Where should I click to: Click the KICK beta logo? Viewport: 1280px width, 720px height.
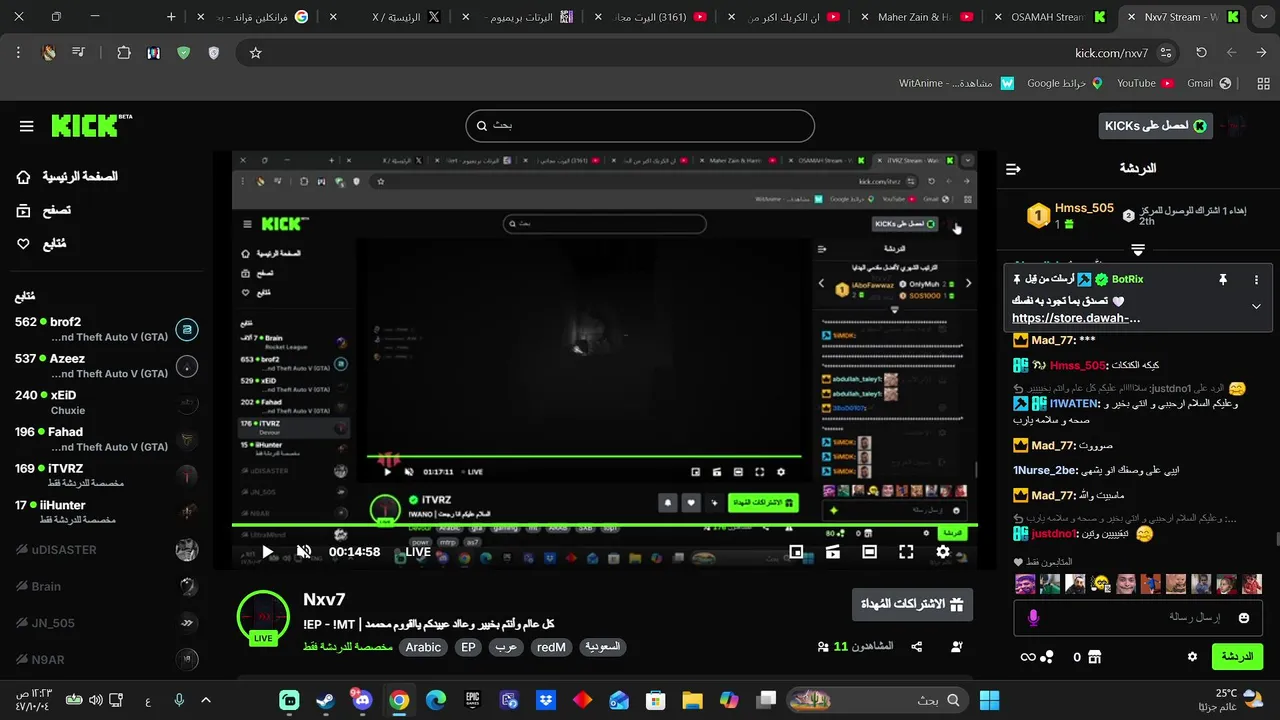(91, 125)
